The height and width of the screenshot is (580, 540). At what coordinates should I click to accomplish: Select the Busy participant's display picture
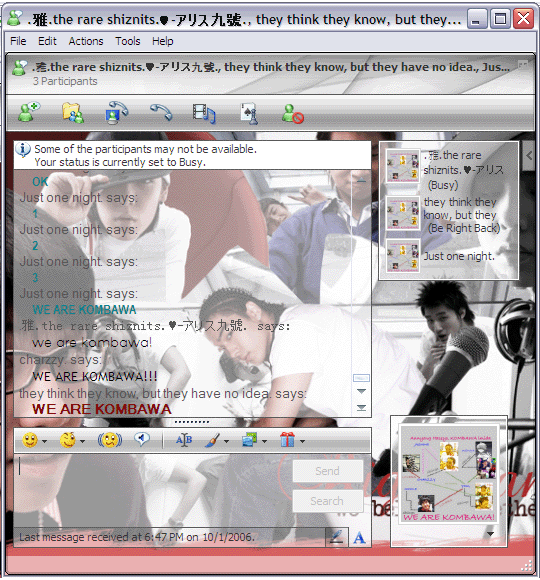(x=402, y=166)
